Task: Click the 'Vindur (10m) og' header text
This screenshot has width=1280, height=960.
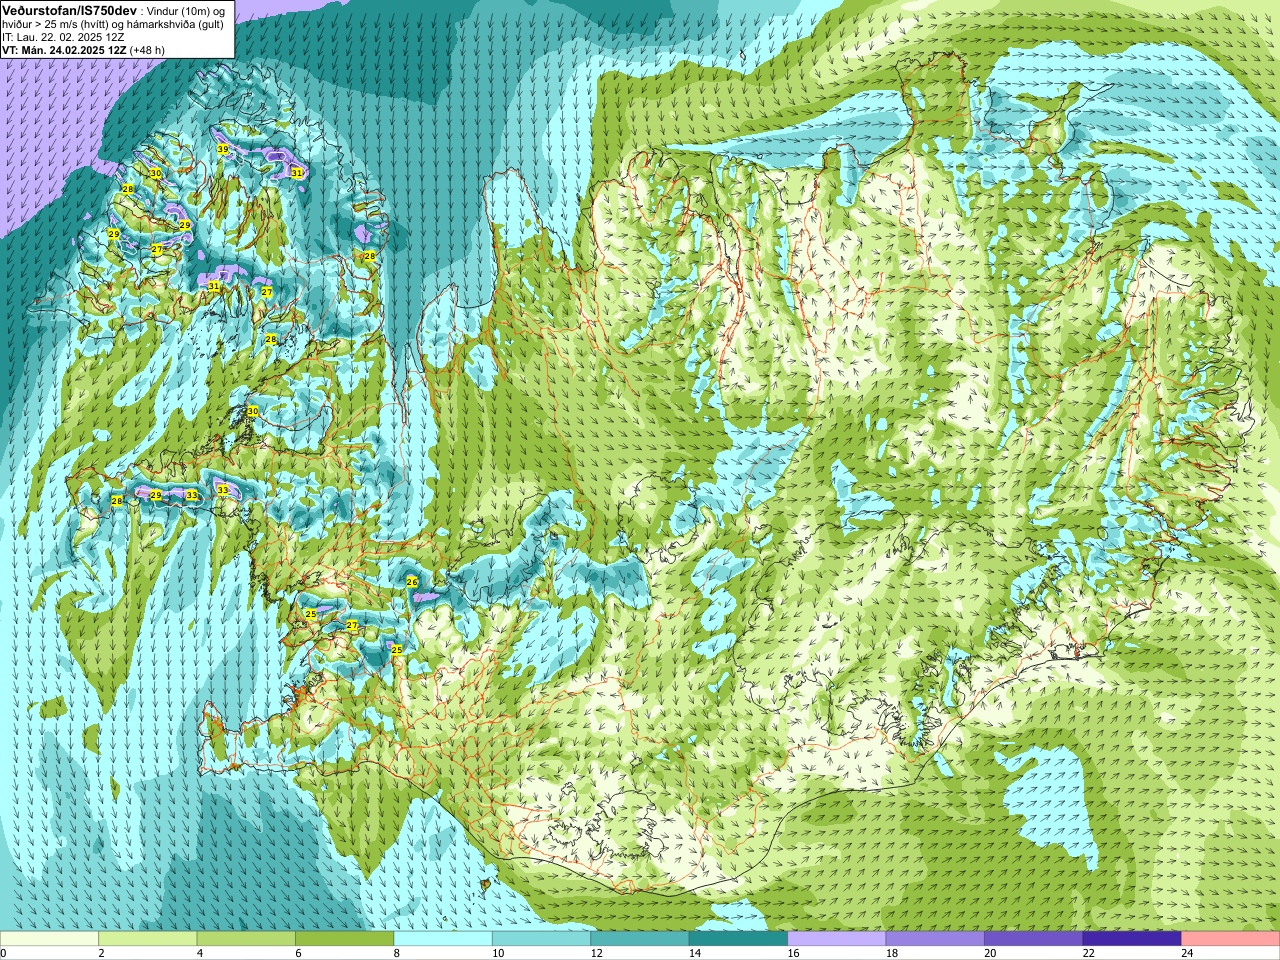Action: pos(186,10)
